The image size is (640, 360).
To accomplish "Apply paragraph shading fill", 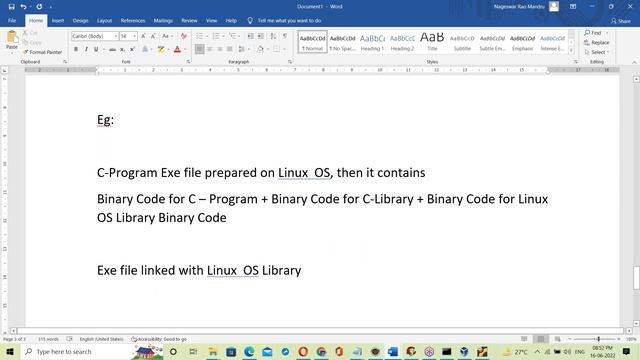I will tap(260, 49).
